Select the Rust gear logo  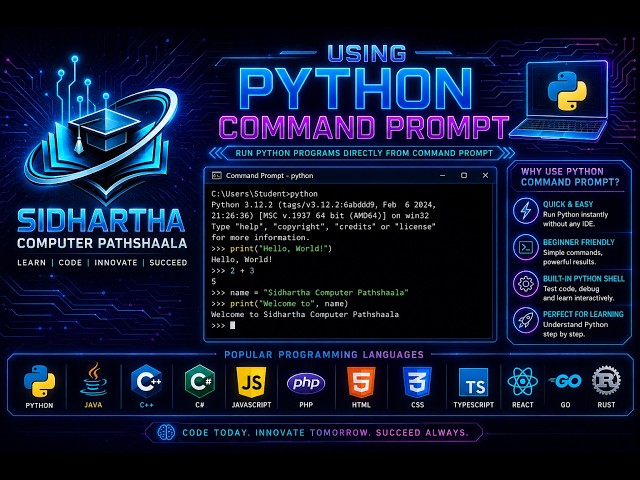pos(607,380)
